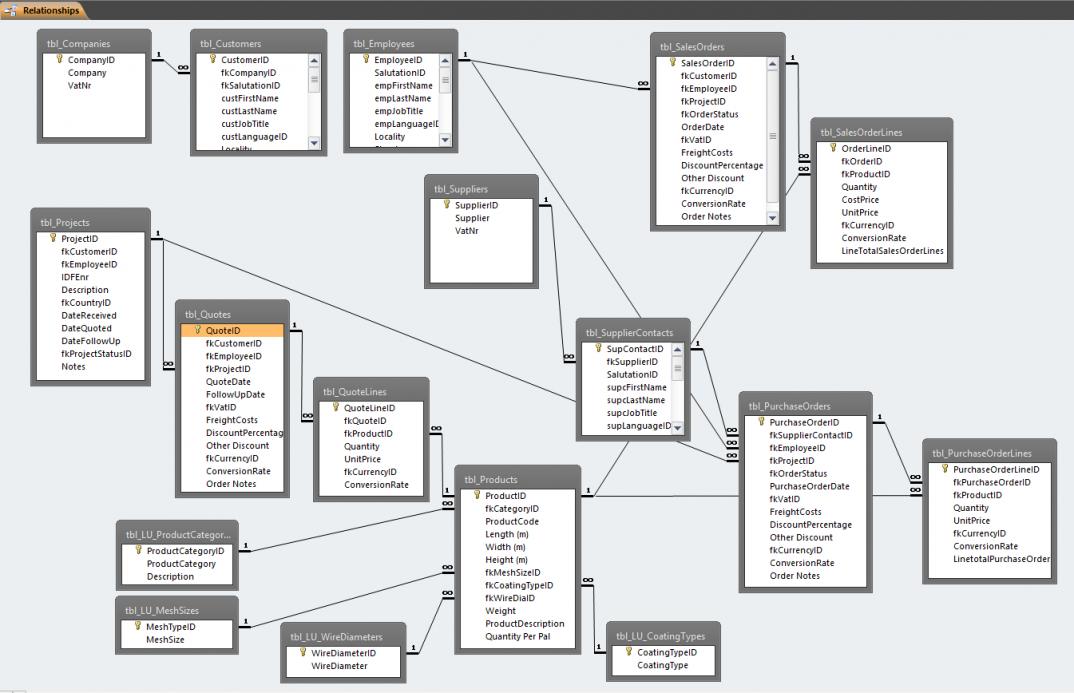Click the IDFEnr field in tbl_Projects
The height and width of the screenshot is (693, 1074).
coord(75,277)
